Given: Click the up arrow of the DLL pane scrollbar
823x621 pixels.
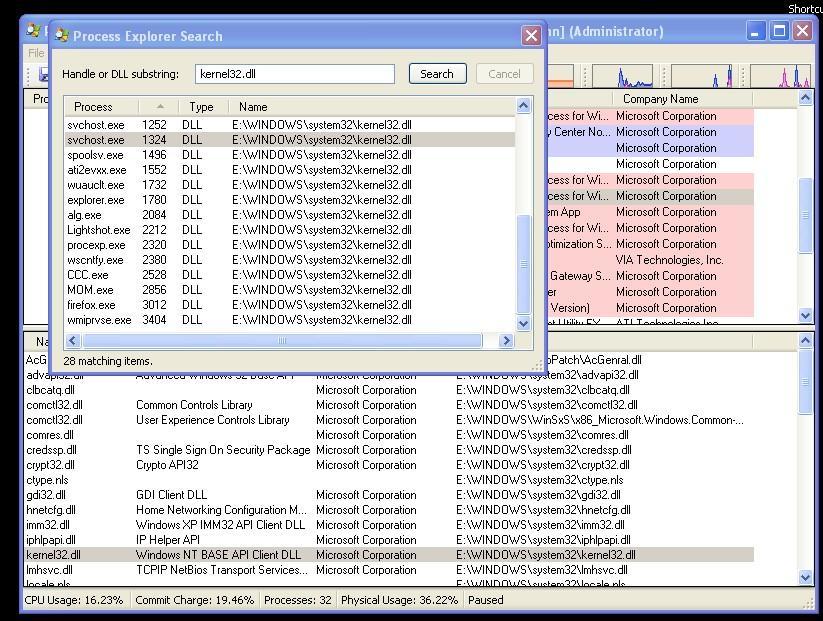Looking at the screenshot, I should (806, 341).
